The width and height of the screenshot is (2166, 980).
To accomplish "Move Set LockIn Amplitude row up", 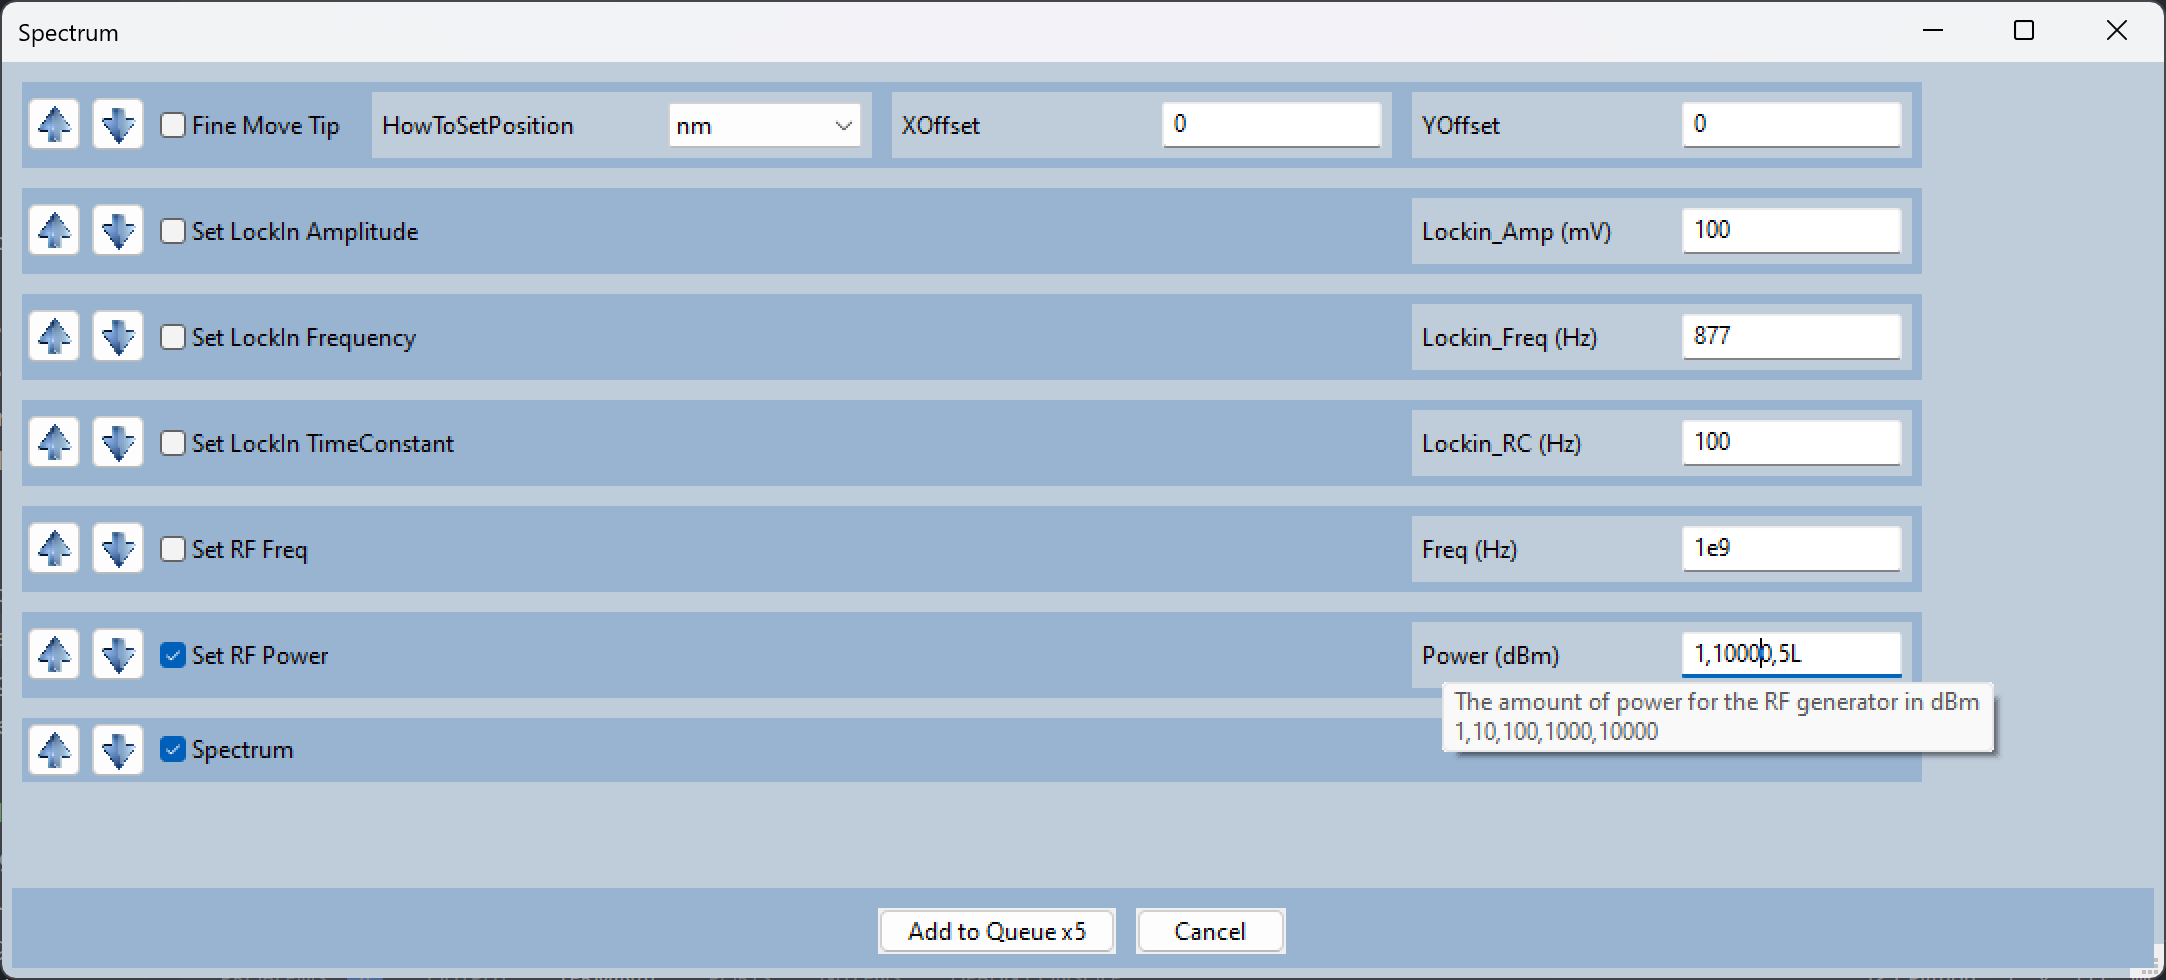I will (x=54, y=231).
